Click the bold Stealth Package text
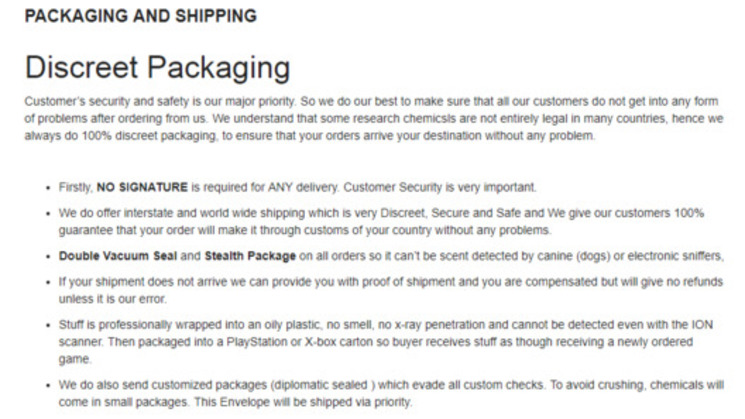 point(248,255)
